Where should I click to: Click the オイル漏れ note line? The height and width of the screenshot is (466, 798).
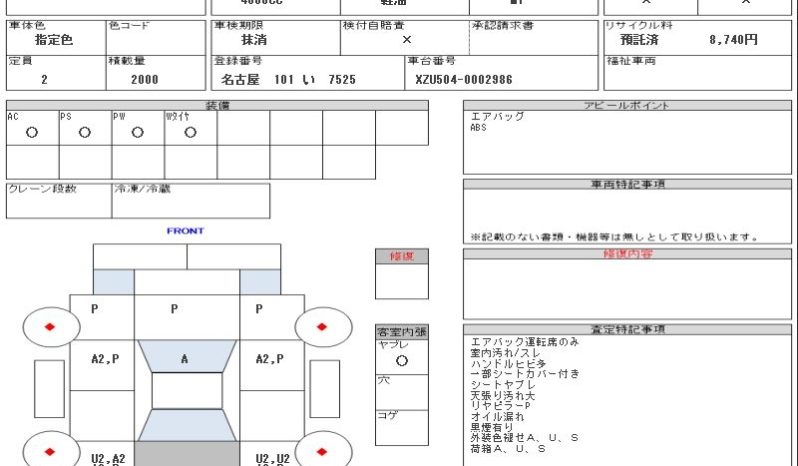[x=497, y=417]
